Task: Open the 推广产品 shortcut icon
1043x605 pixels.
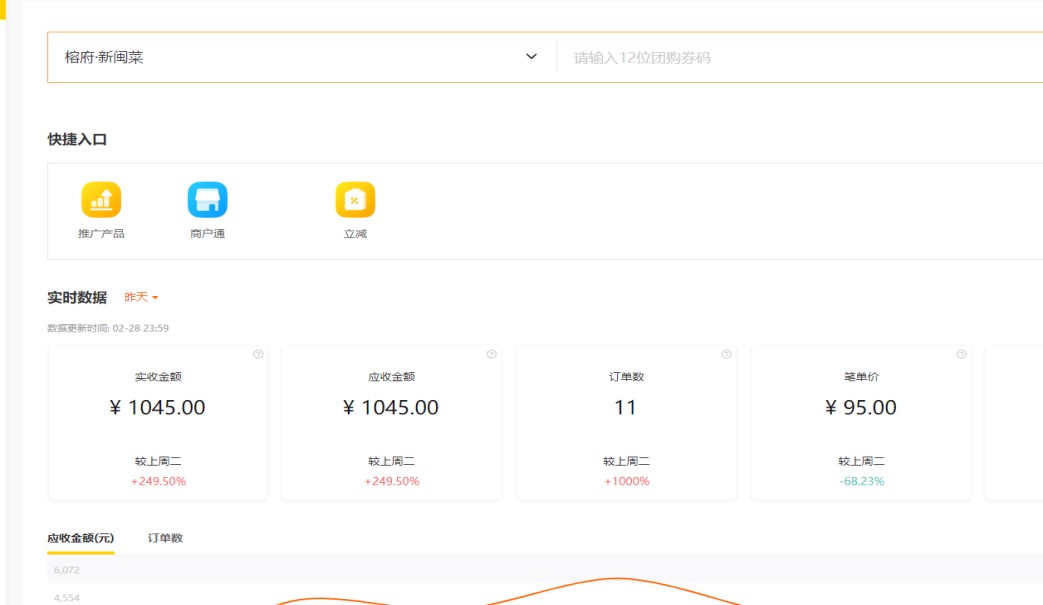Action: [x=101, y=200]
